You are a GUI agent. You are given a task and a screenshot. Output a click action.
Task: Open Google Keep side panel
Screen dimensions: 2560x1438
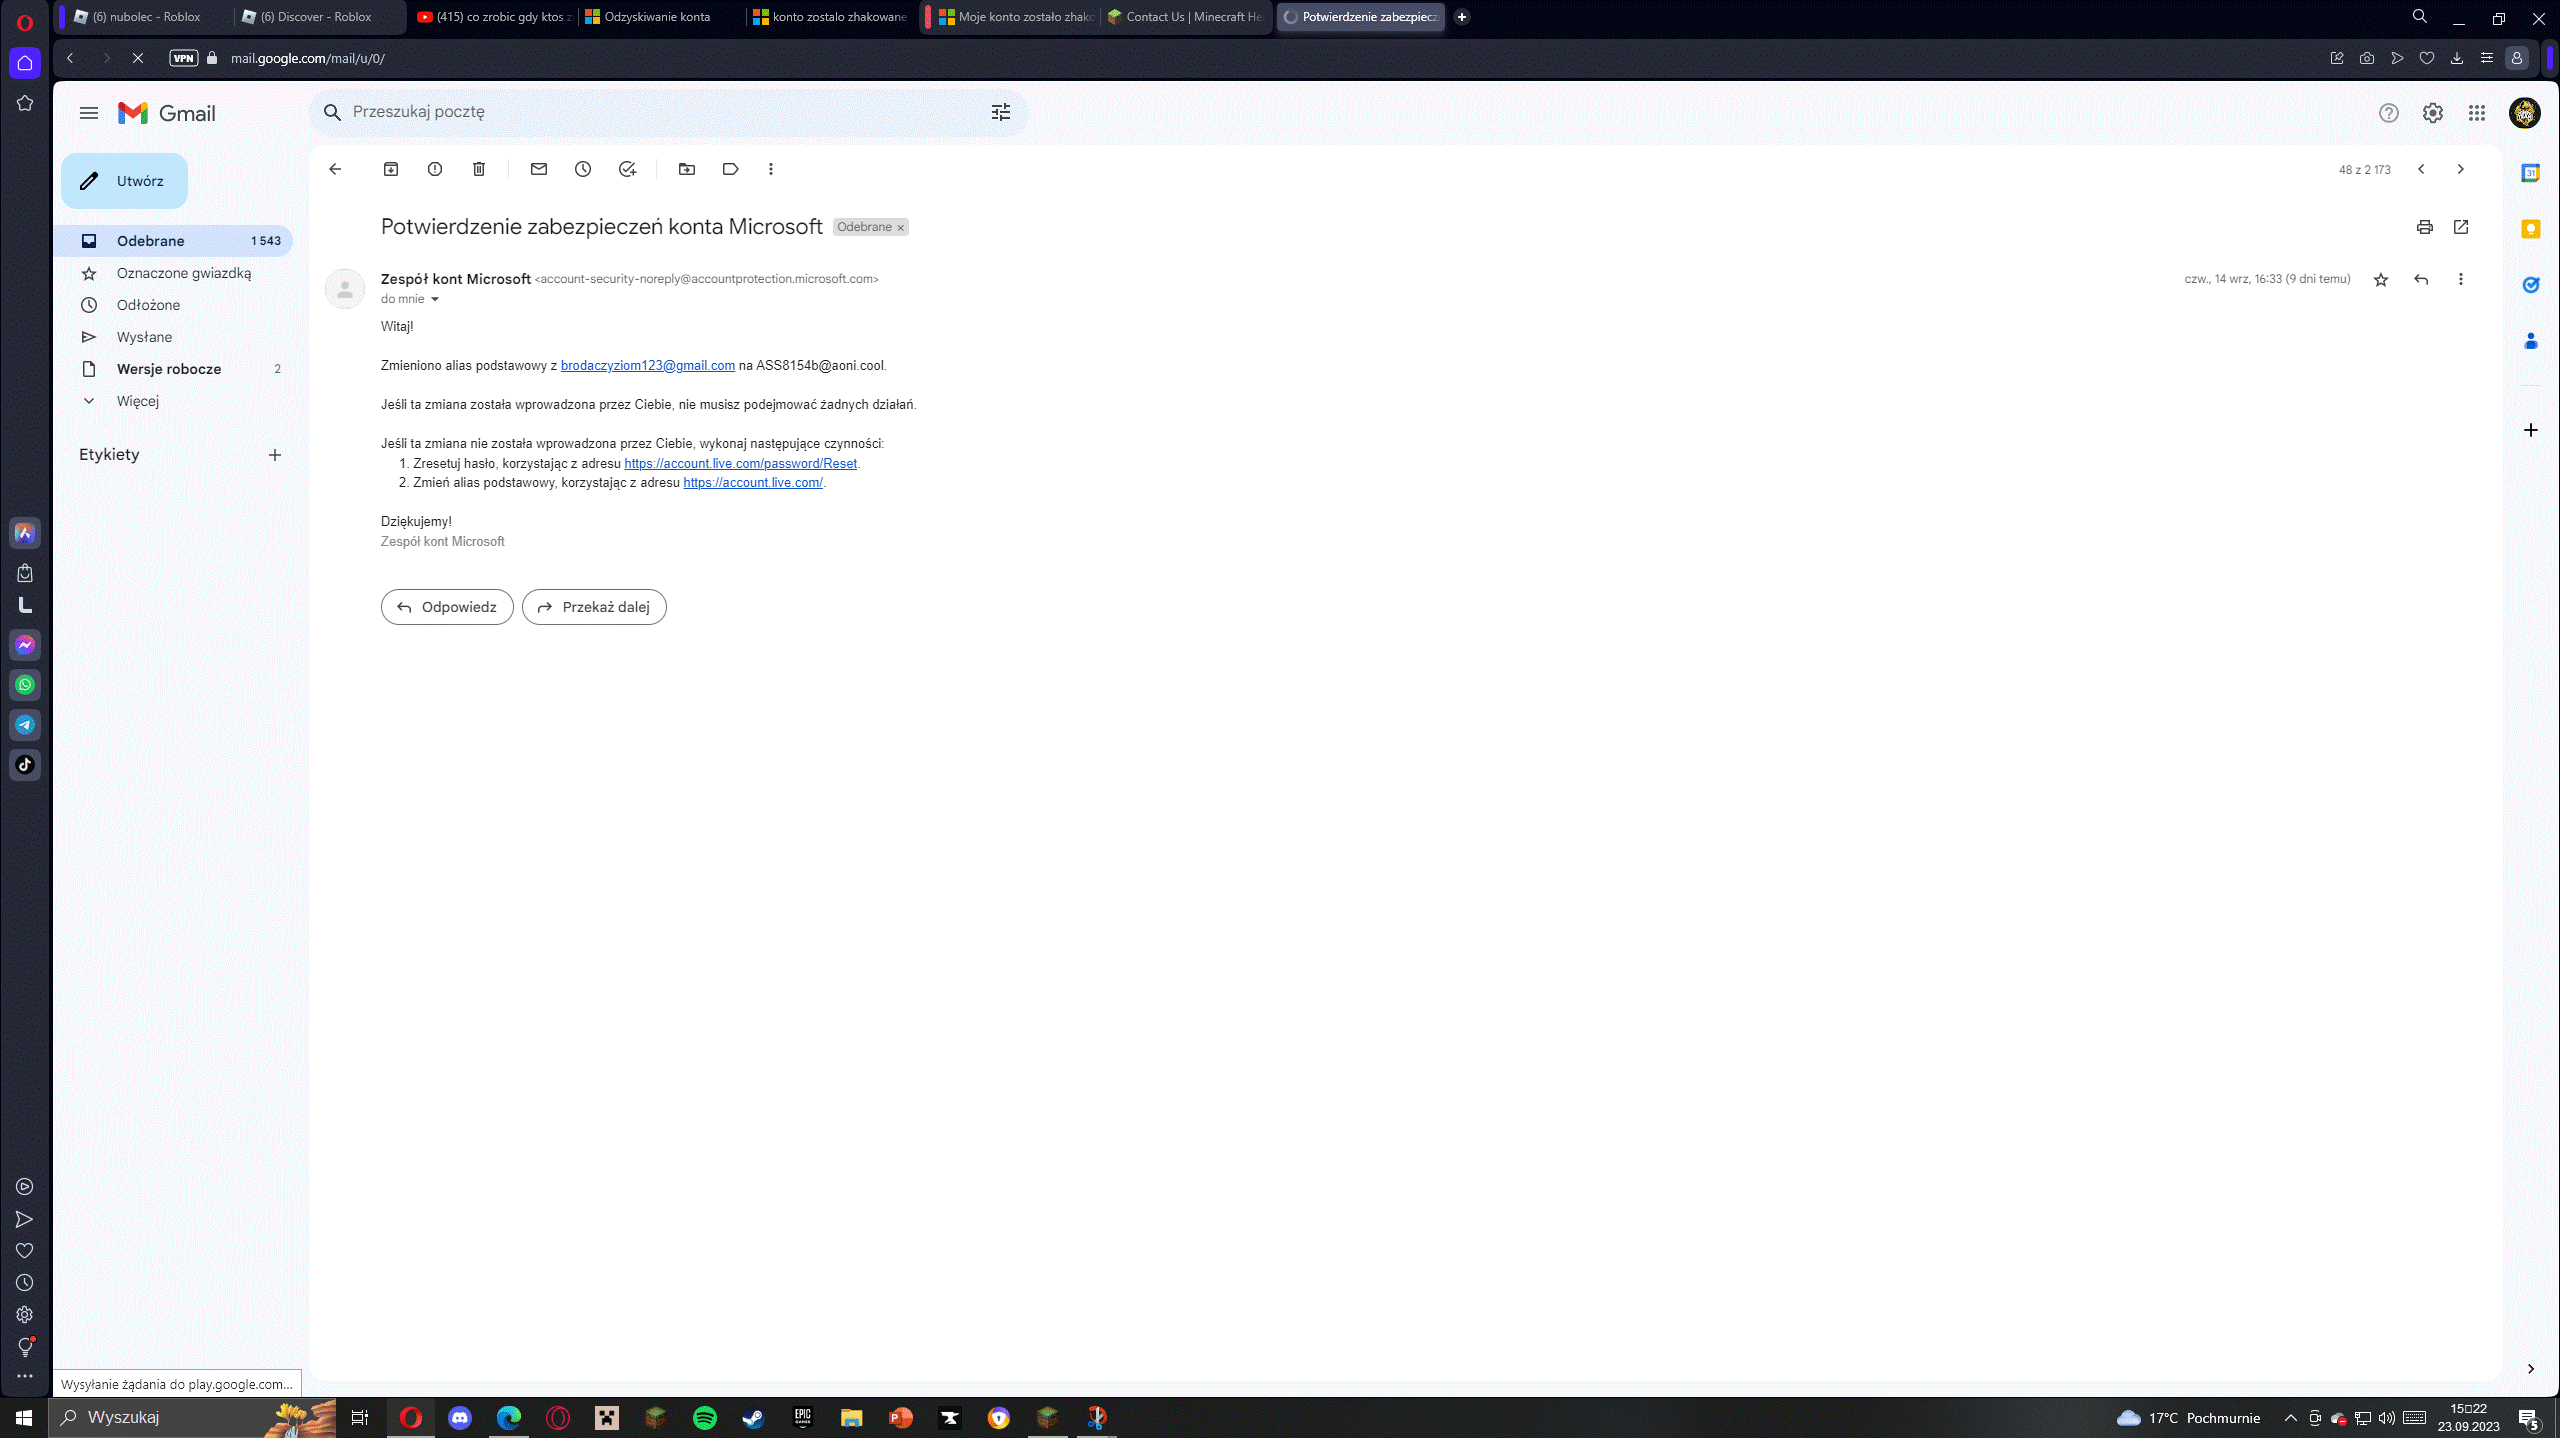2531,229
